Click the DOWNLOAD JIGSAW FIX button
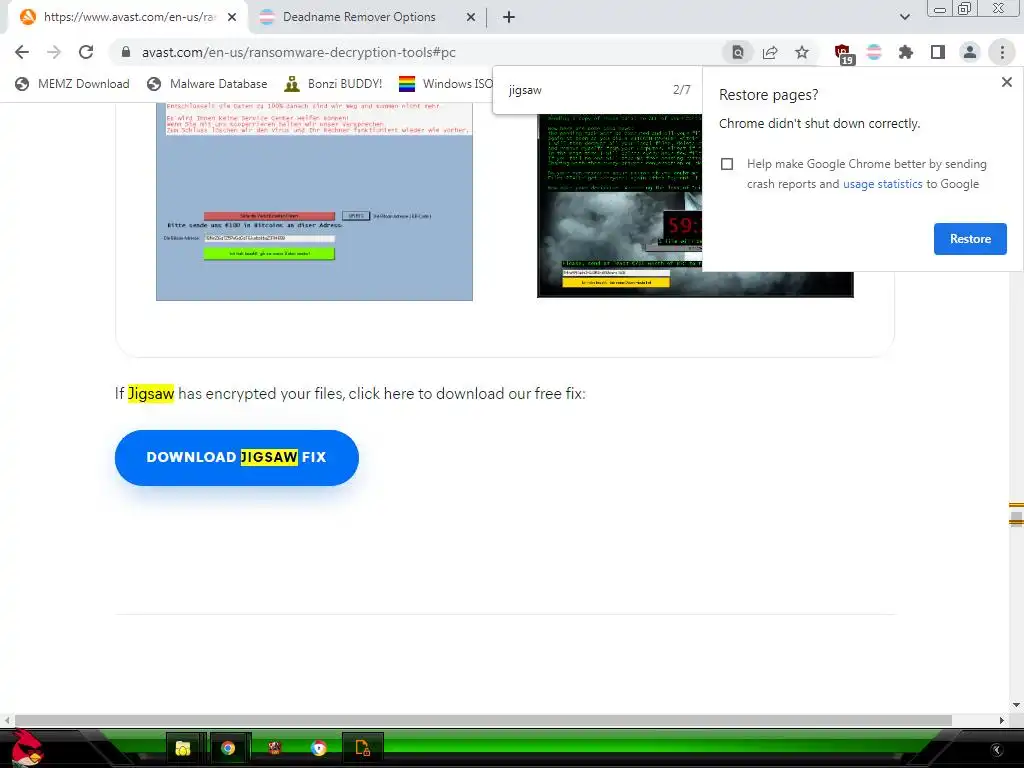The height and width of the screenshot is (768, 1024). coord(236,458)
